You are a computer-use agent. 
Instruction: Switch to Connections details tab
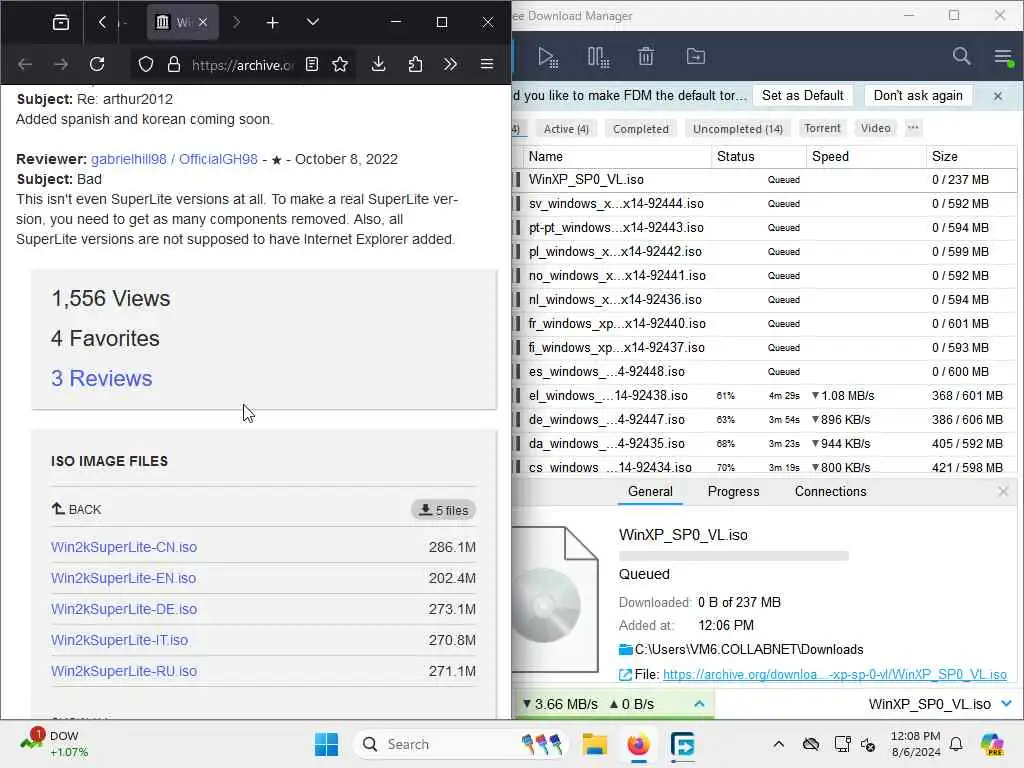[x=830, y=492]
